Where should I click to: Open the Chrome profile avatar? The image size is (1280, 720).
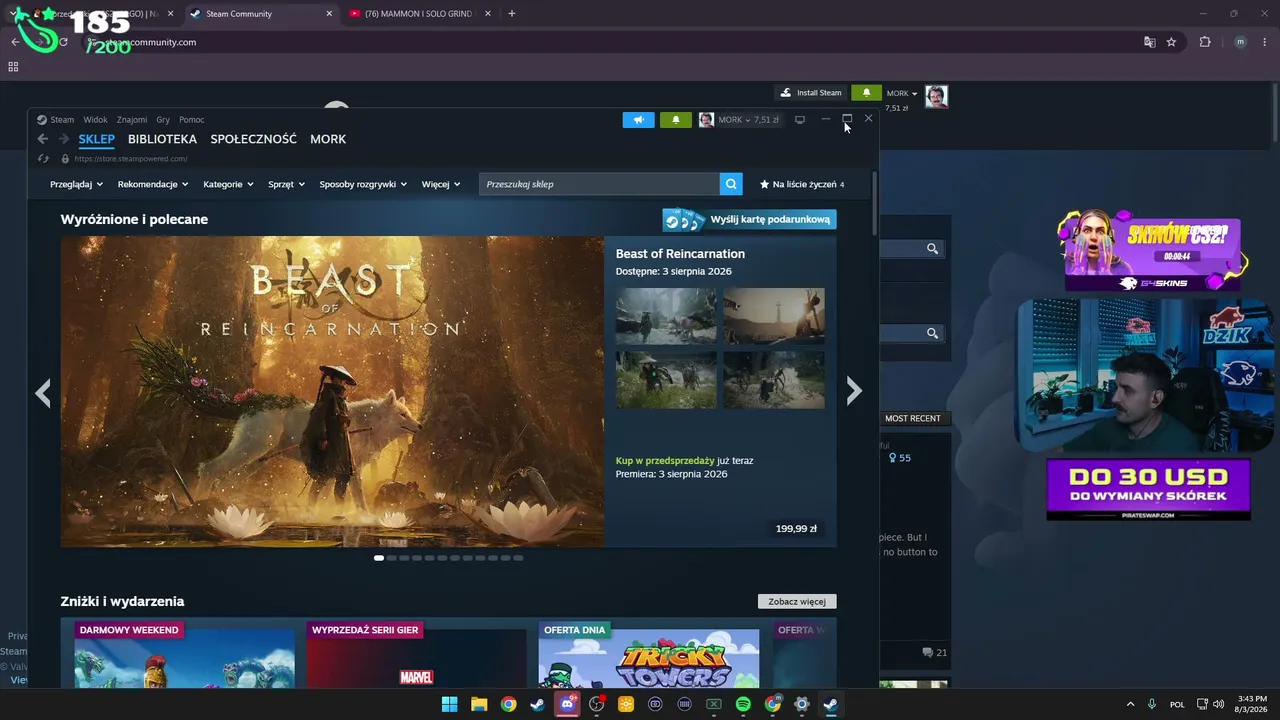tap(1241, 42)
